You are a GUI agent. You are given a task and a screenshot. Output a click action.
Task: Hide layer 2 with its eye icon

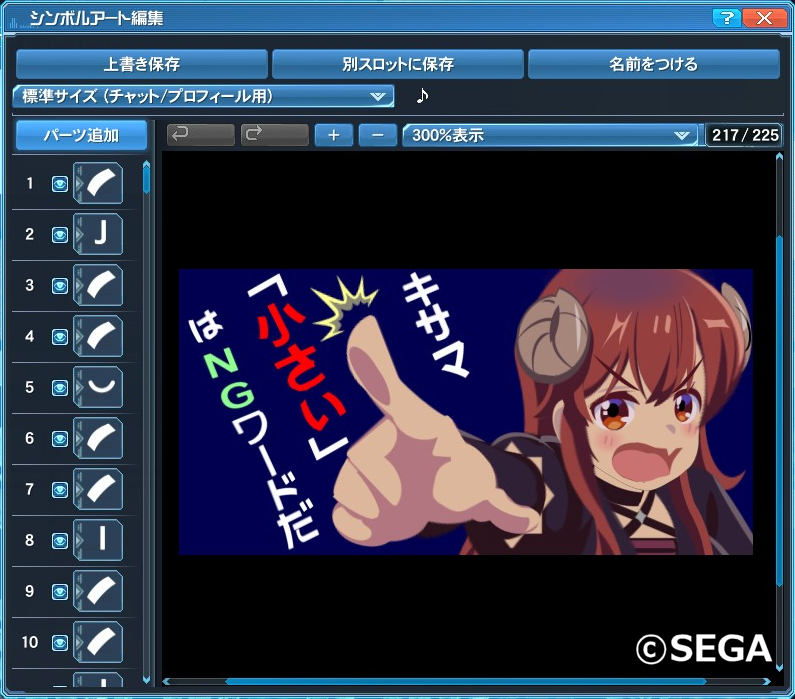tap(60, 235)
